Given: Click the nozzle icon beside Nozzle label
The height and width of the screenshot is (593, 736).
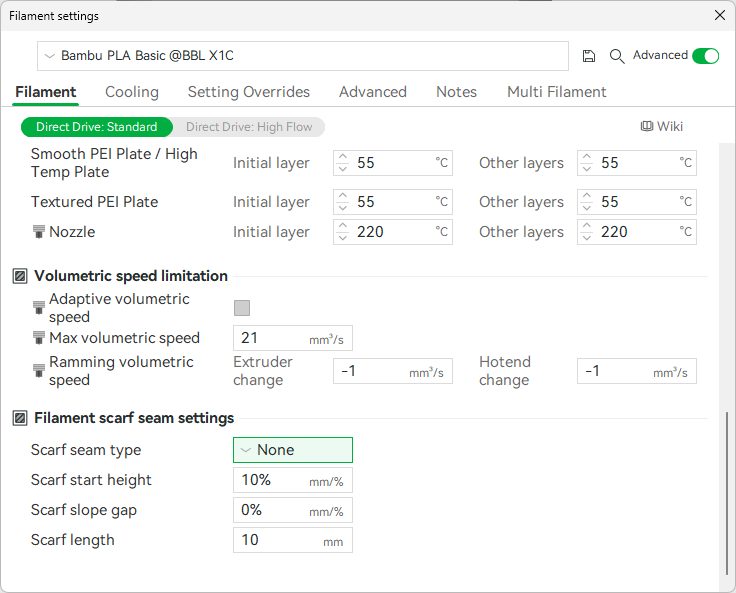Looking at the screenshot, I should coord(39,232).
